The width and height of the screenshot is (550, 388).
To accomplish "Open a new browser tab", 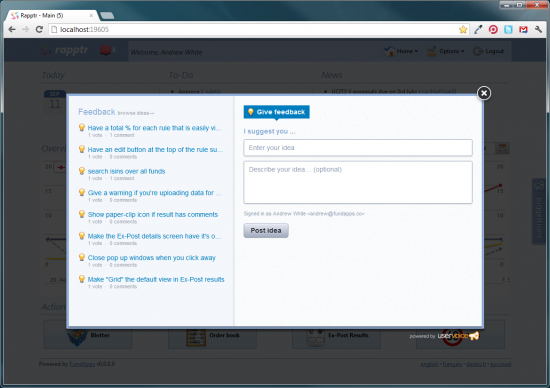I will [x=107, y=15].
